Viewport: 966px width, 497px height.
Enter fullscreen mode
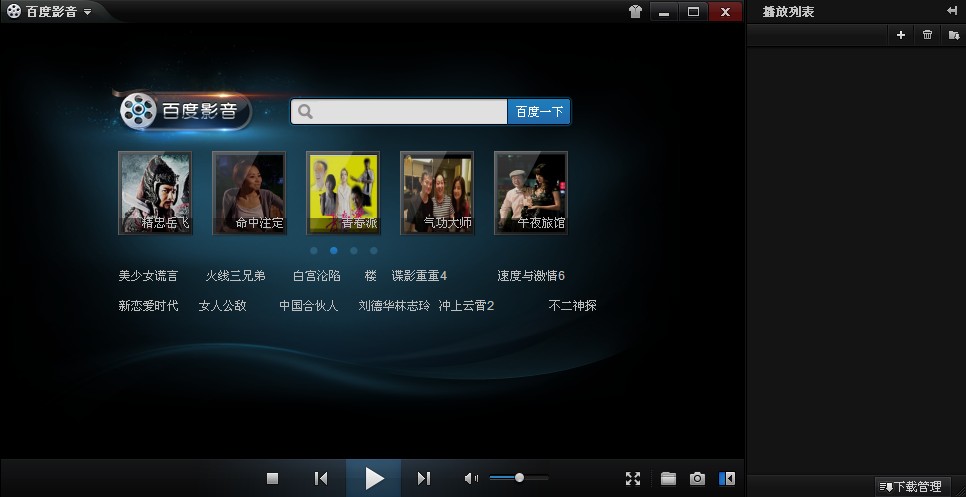pos(633,479)
